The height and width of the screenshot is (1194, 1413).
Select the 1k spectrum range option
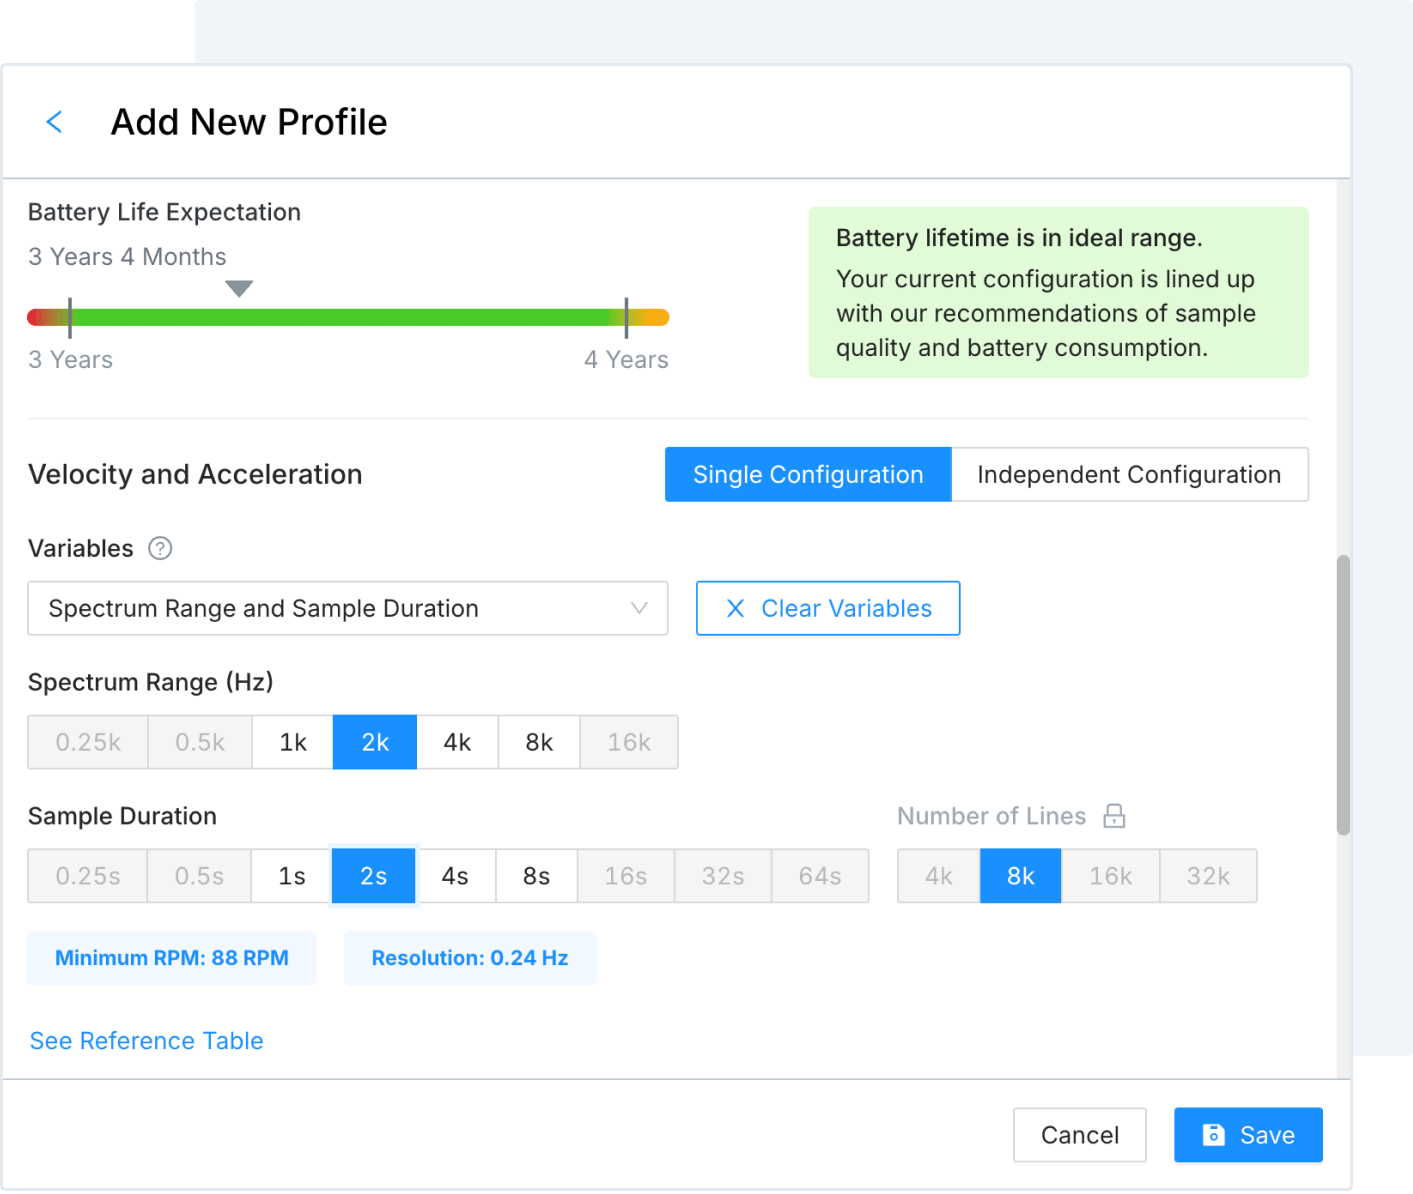pyautogui.click(x=293, y=742)
